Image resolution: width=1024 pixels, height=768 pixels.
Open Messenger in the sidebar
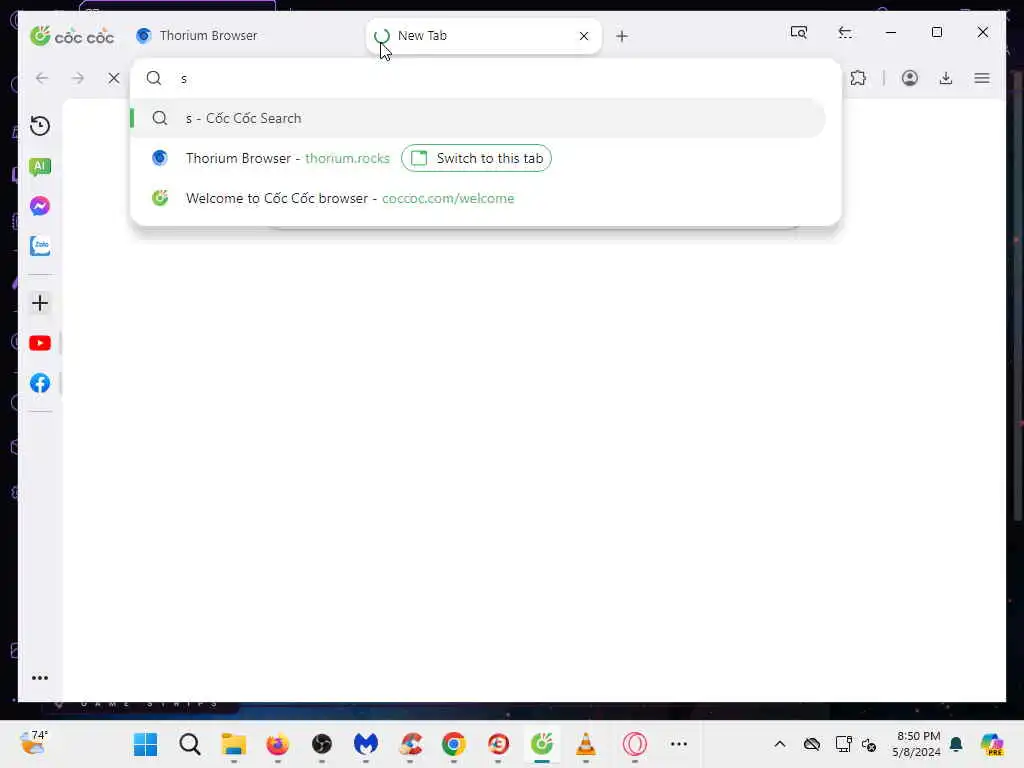pos(40,206)
